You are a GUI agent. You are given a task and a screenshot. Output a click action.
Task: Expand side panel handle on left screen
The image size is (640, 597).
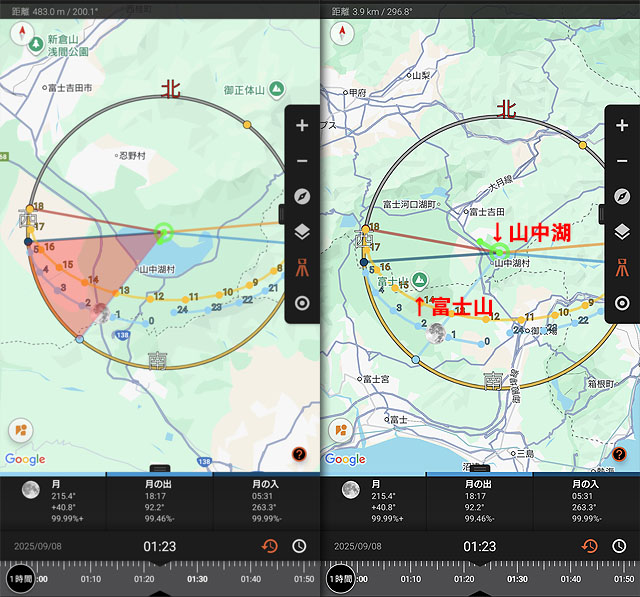click(281, 214)
